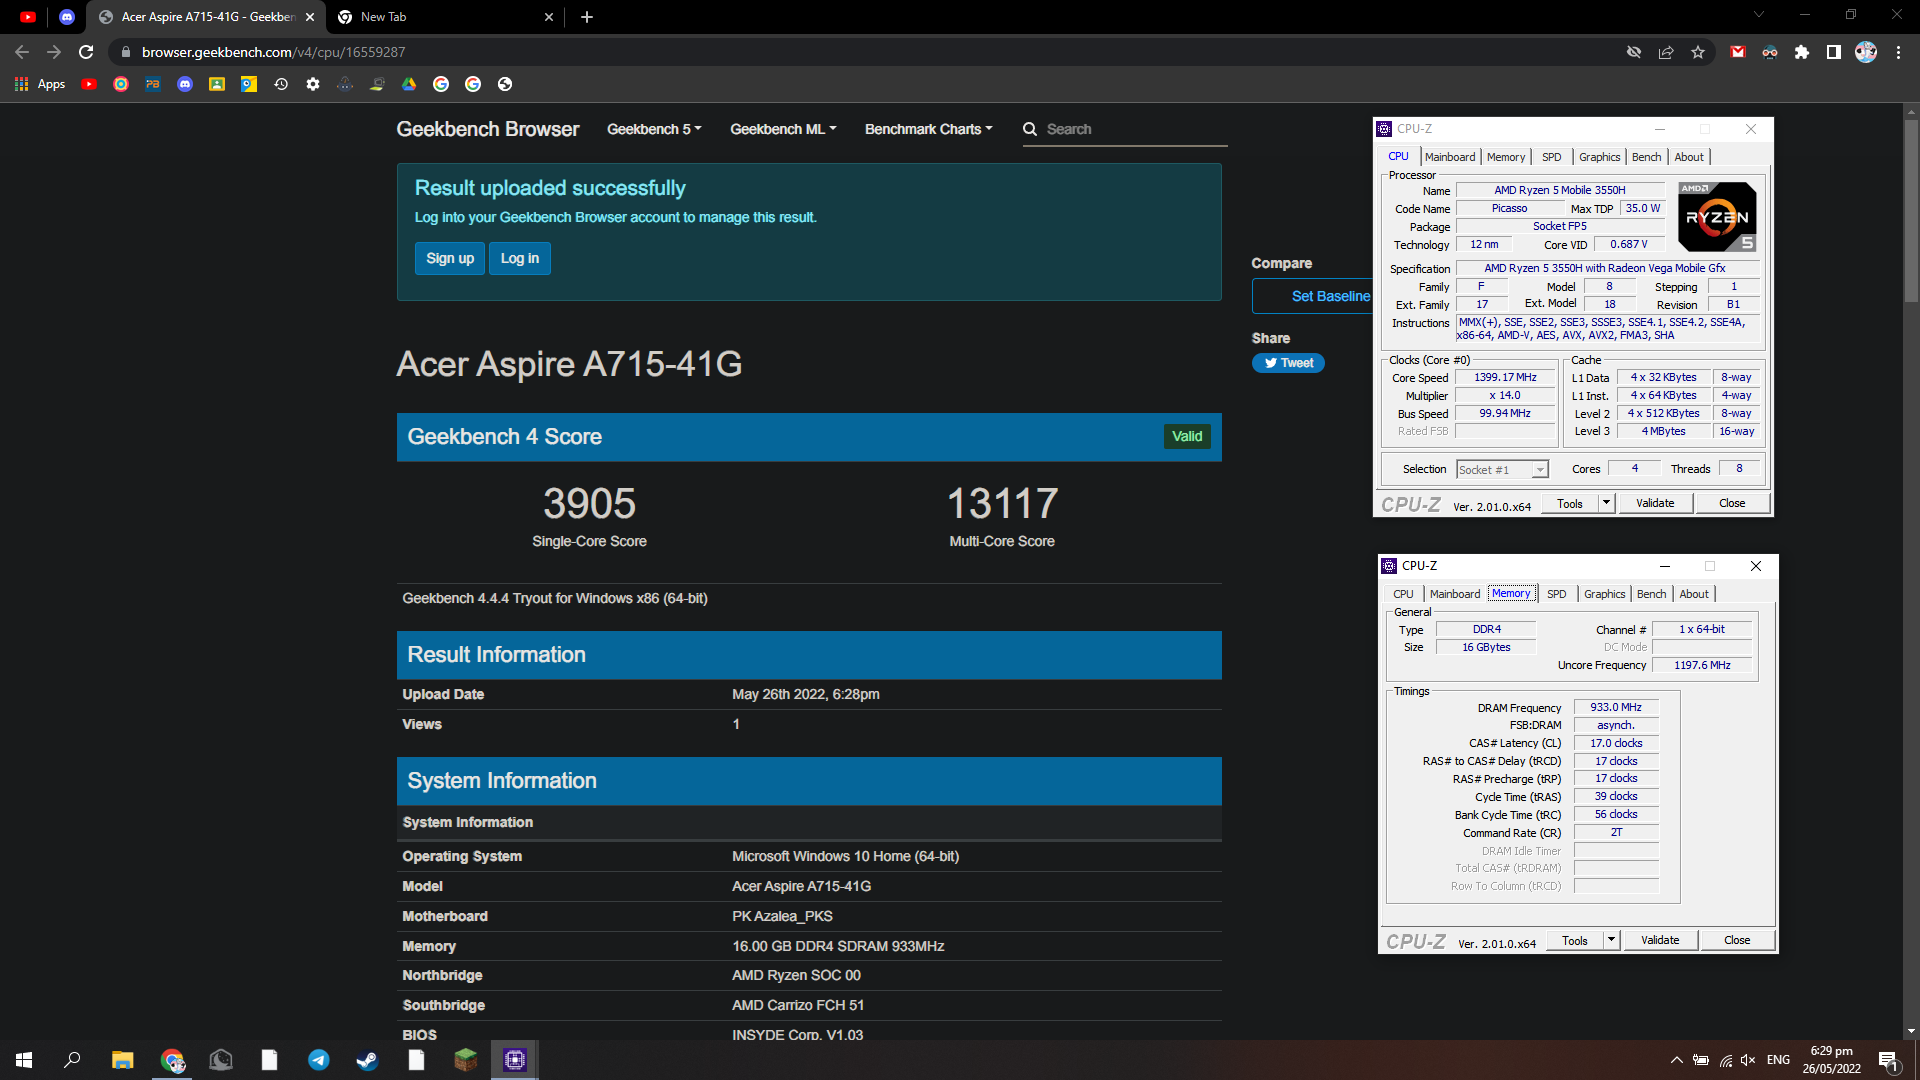Viewport: 1920px width, 1080px height.
Task: Close the Acer Aspire A715-41G browser tab
Action: coord(310,17)
